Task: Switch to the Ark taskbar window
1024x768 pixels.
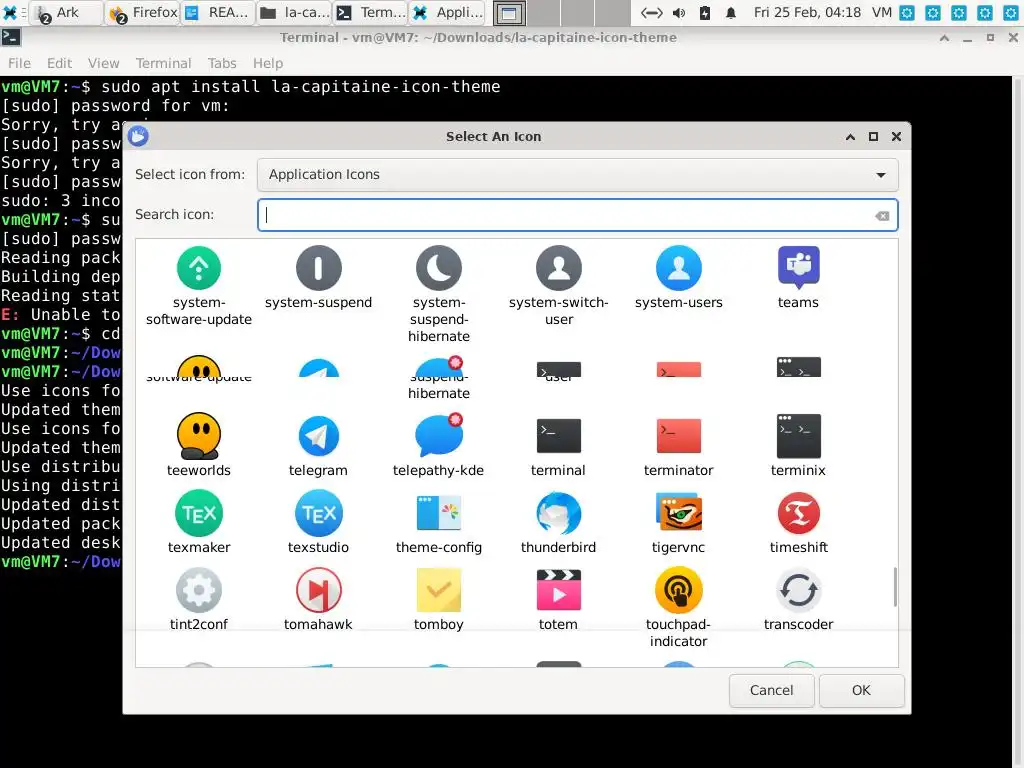Action: pos(67,12)
